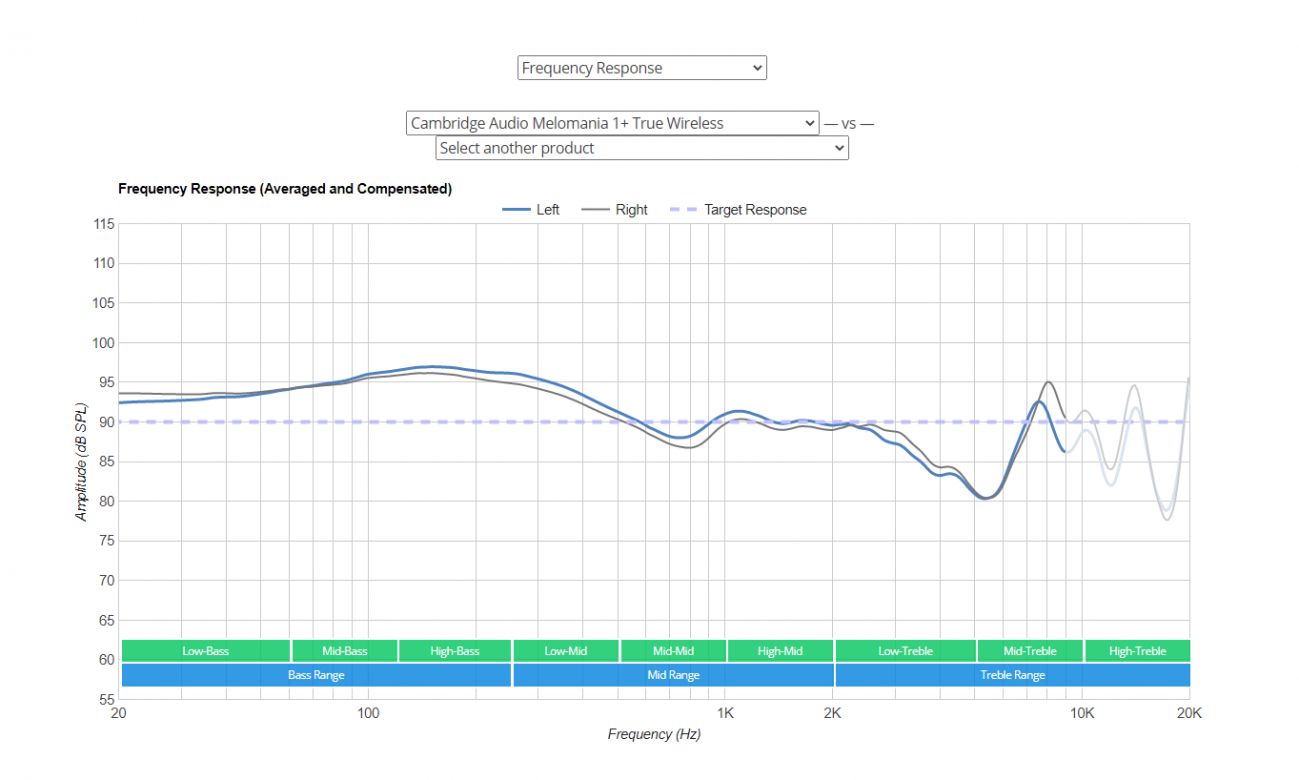1299x780 pixels.
Task: Click the 115 amplitude axis value
Action: (105, 224)
